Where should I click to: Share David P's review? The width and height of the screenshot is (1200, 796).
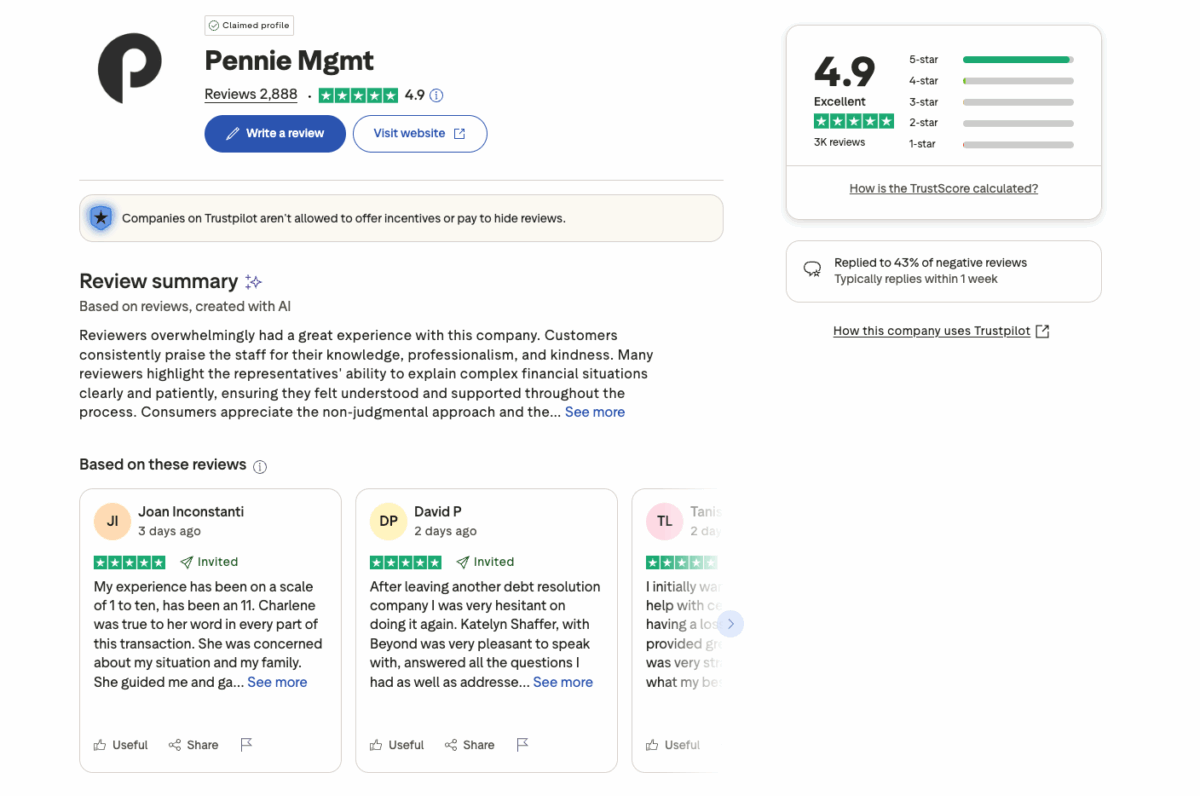click(x=469, y=744)
